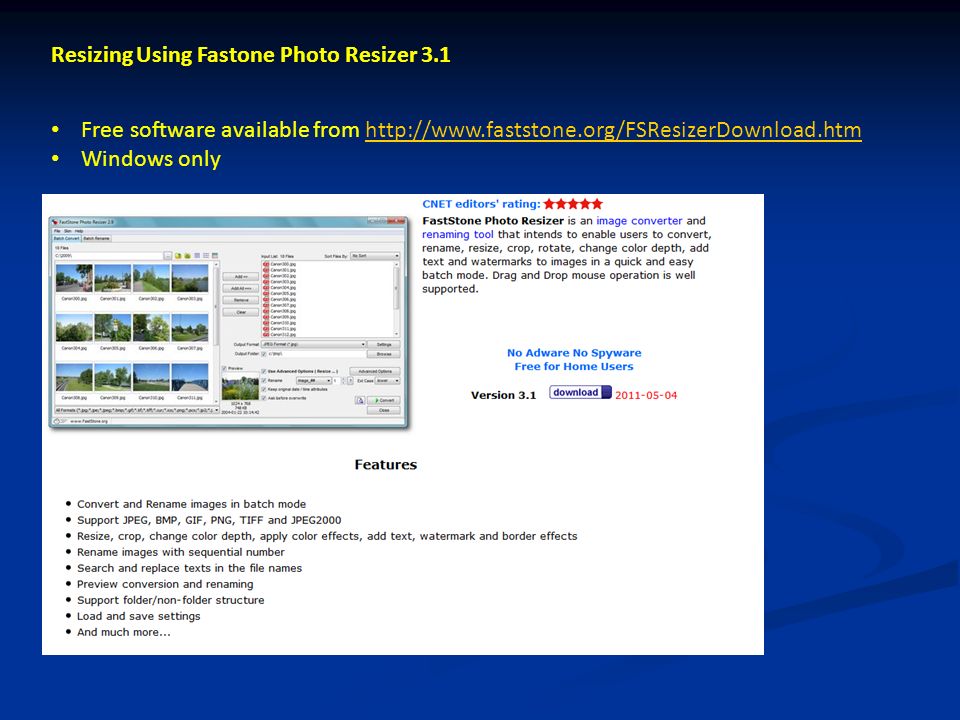Select thumbnail Canon305.jpg

(x=113, y=328)
